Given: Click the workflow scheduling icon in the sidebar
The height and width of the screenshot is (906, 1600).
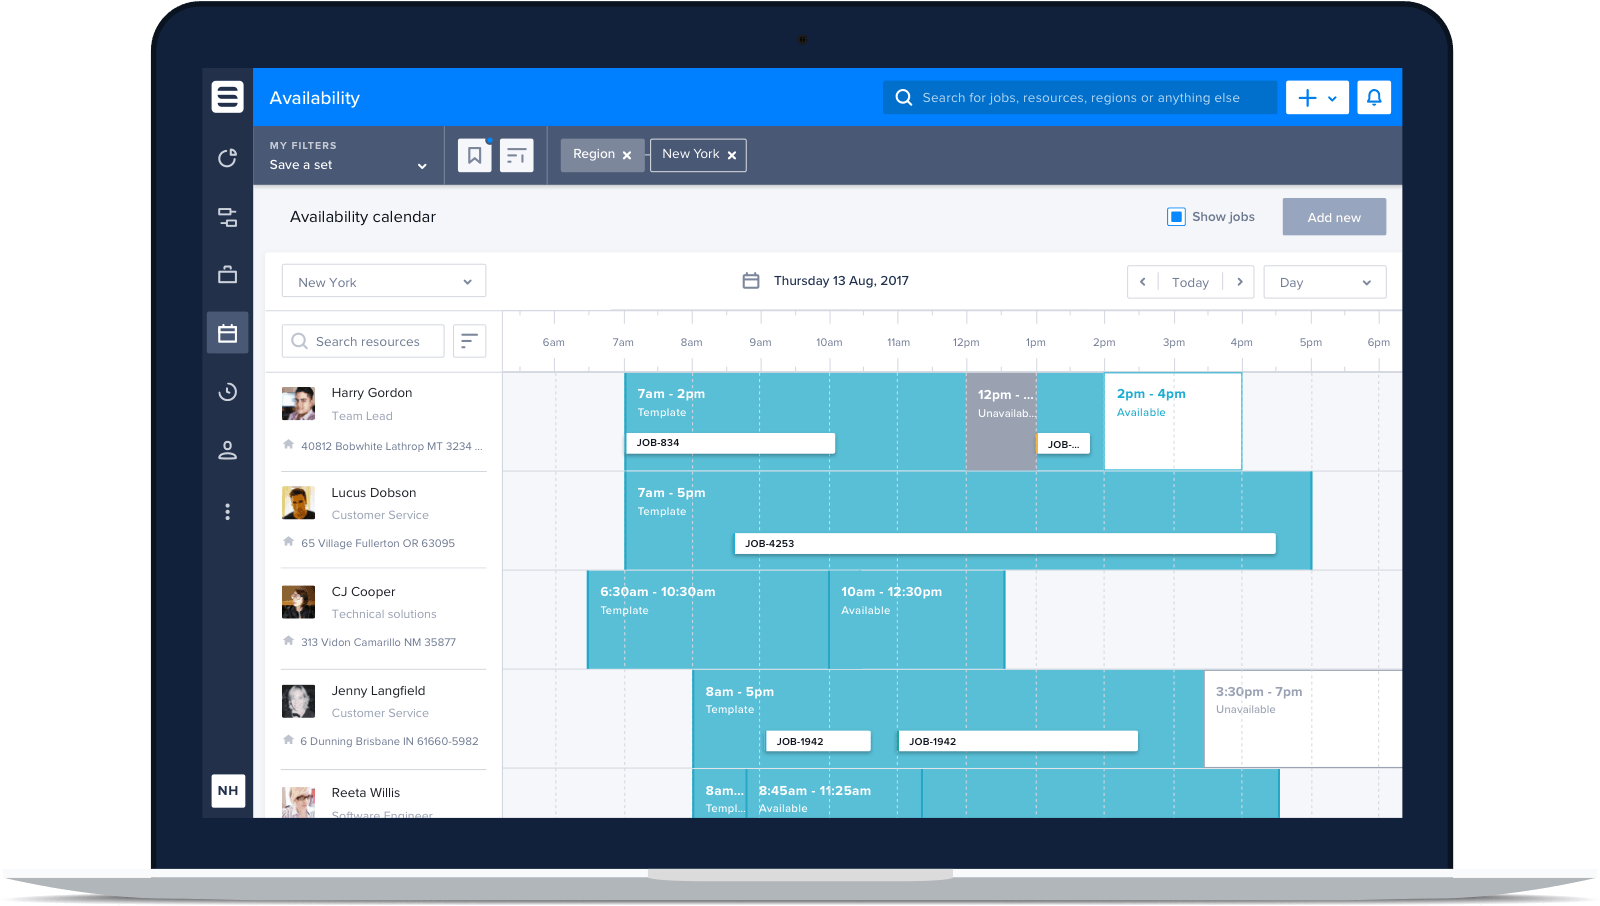Looking at the screenshot, I should [x=227, y=216].
